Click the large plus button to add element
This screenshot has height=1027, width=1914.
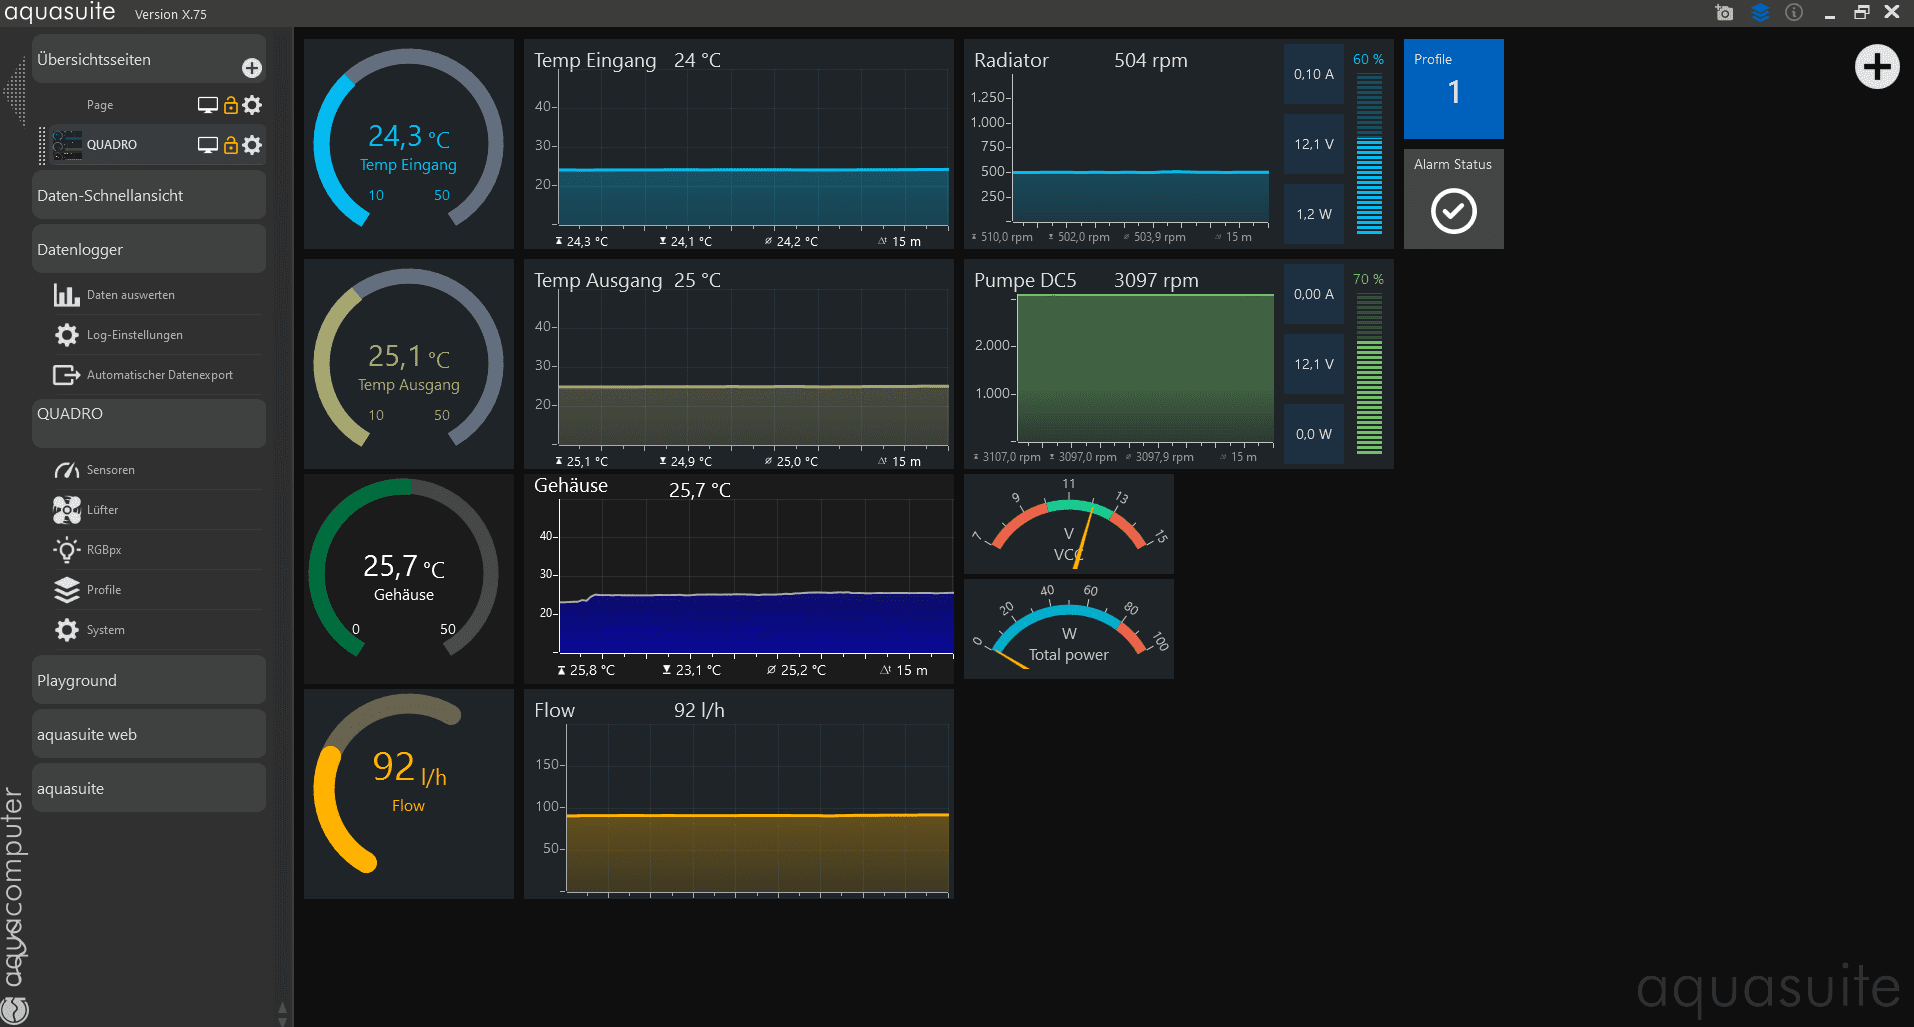tap(1877, 67)
